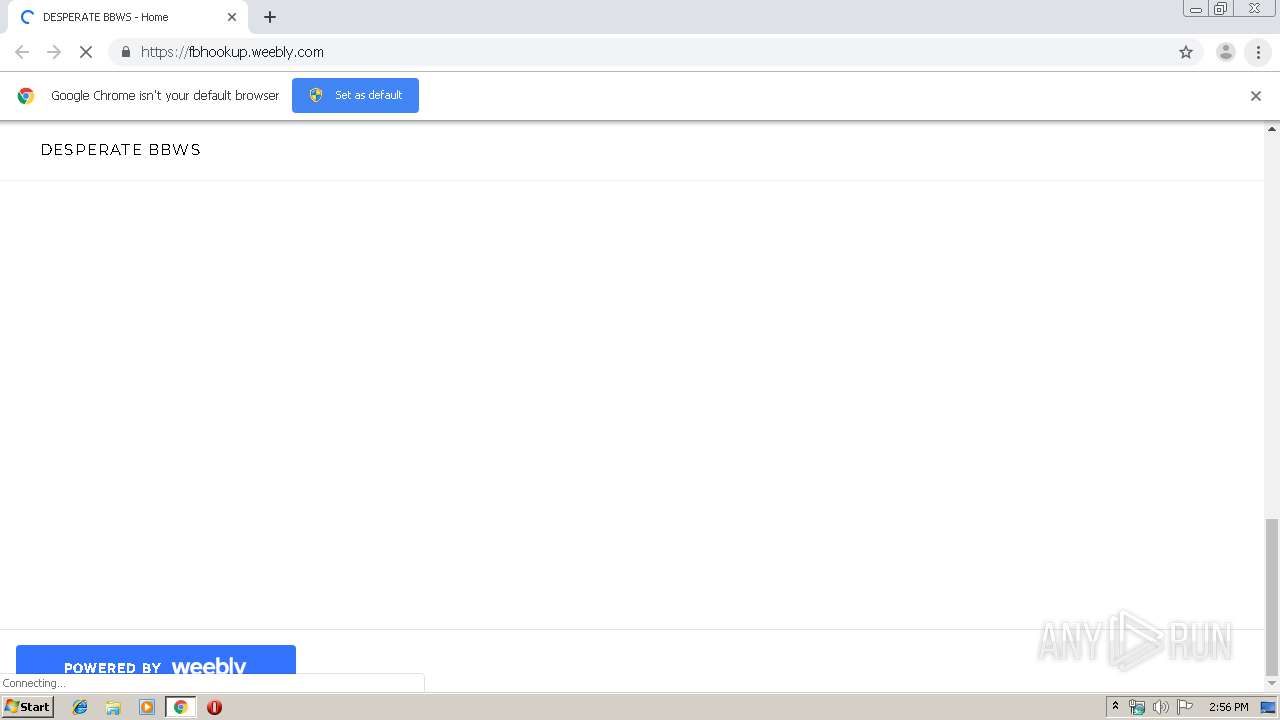Screen dimensions: 1280x720
Task: Set Chrome as default browser
Action: click(355, 95)
